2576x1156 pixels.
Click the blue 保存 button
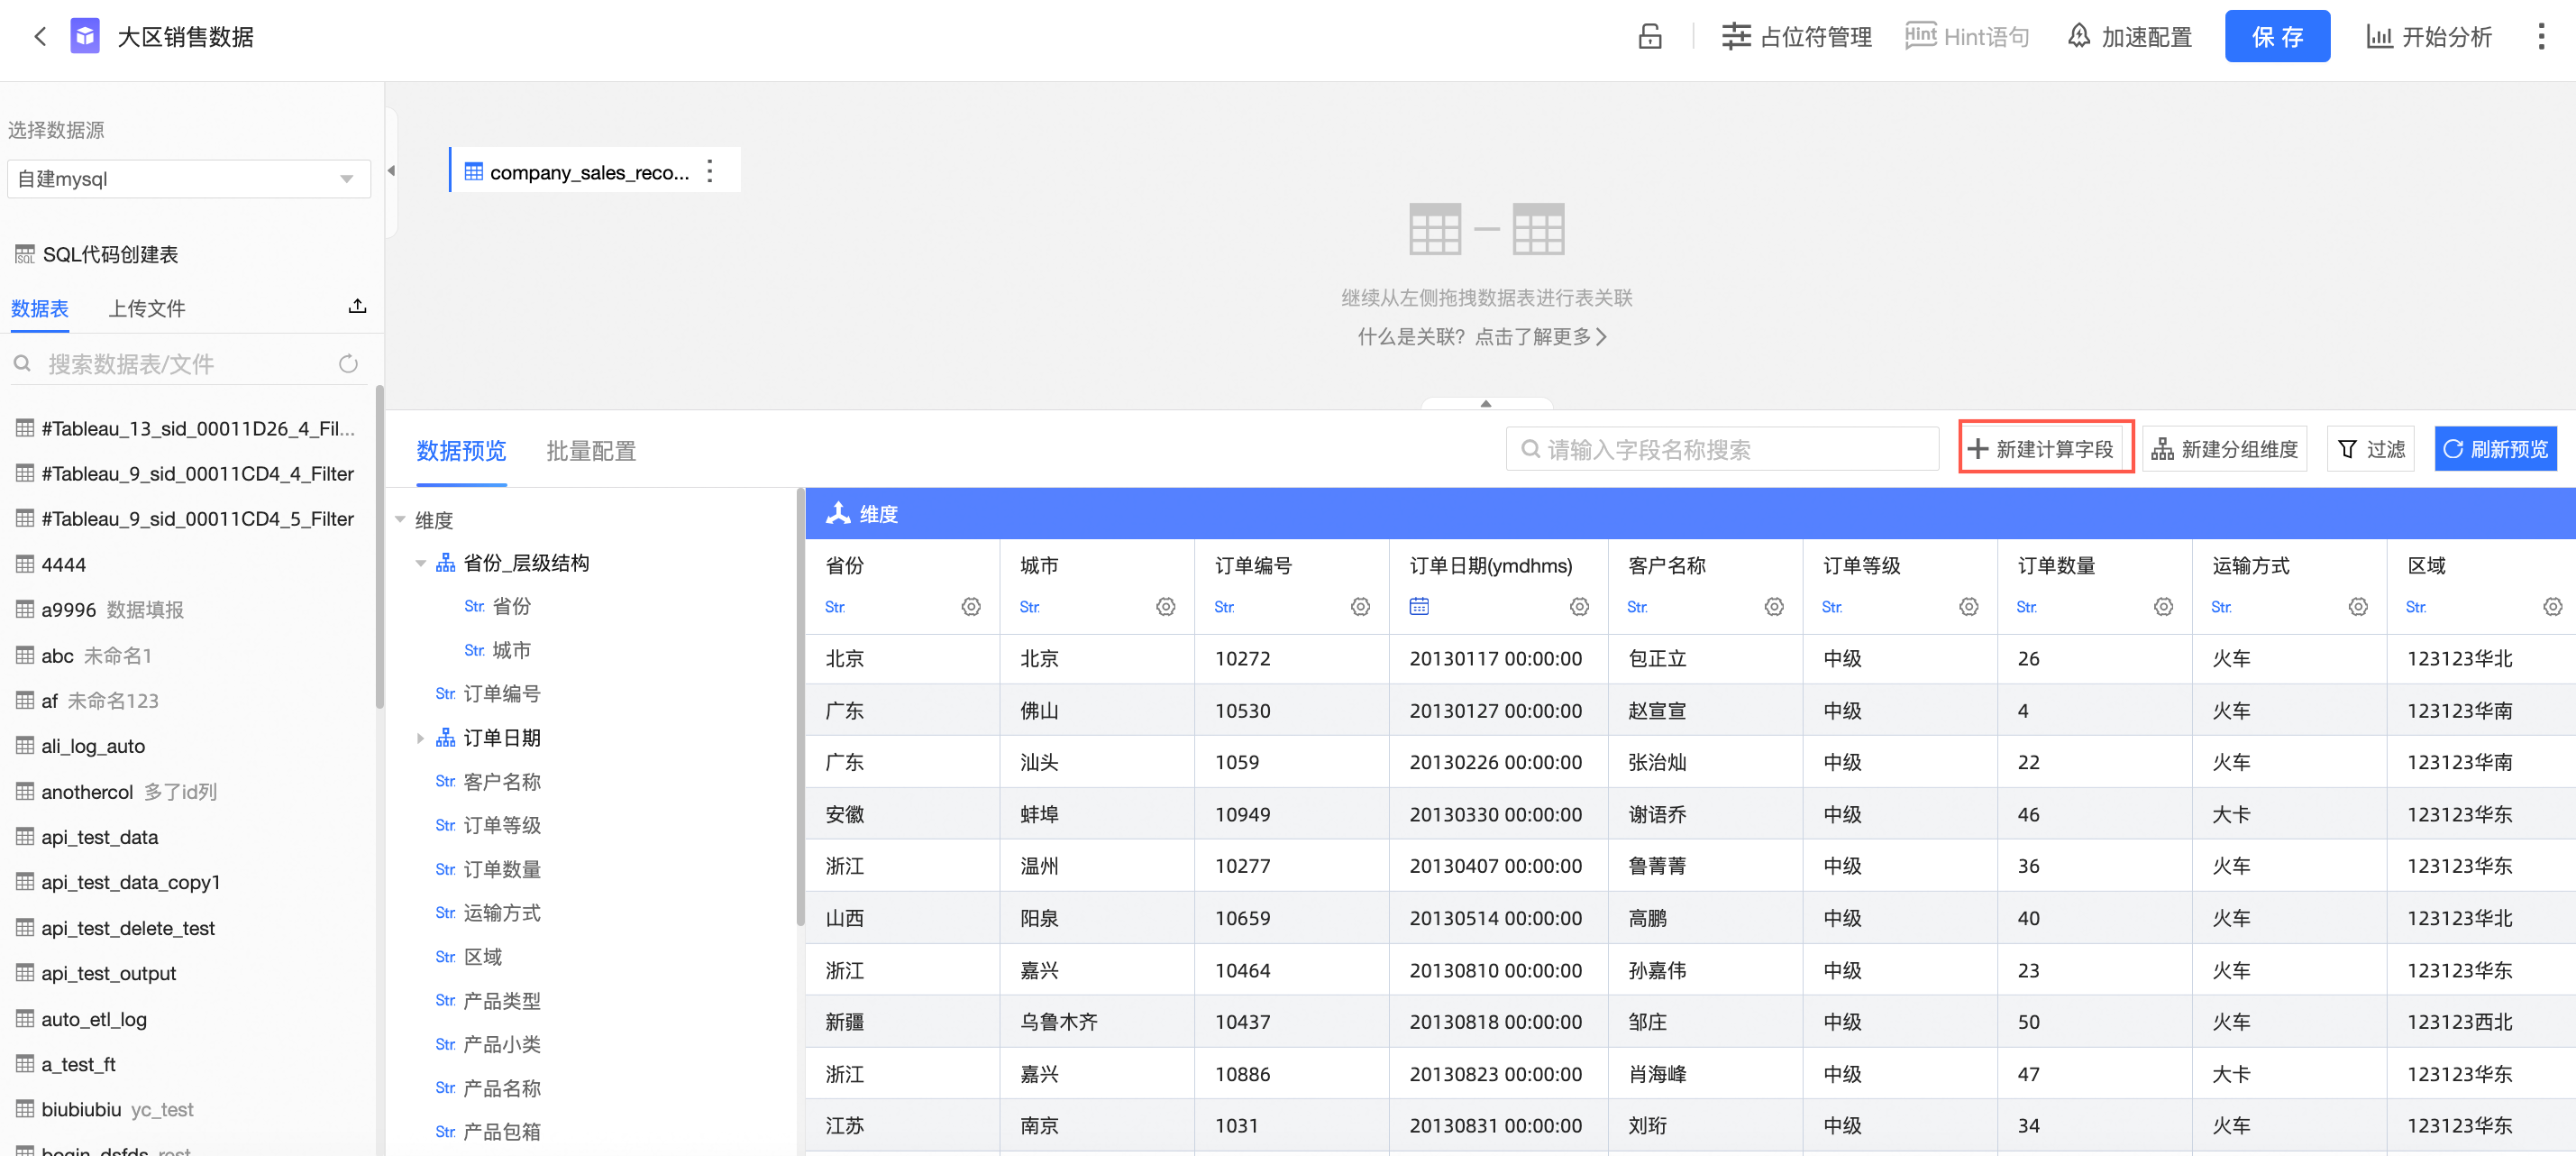[x=2277, y=37]
